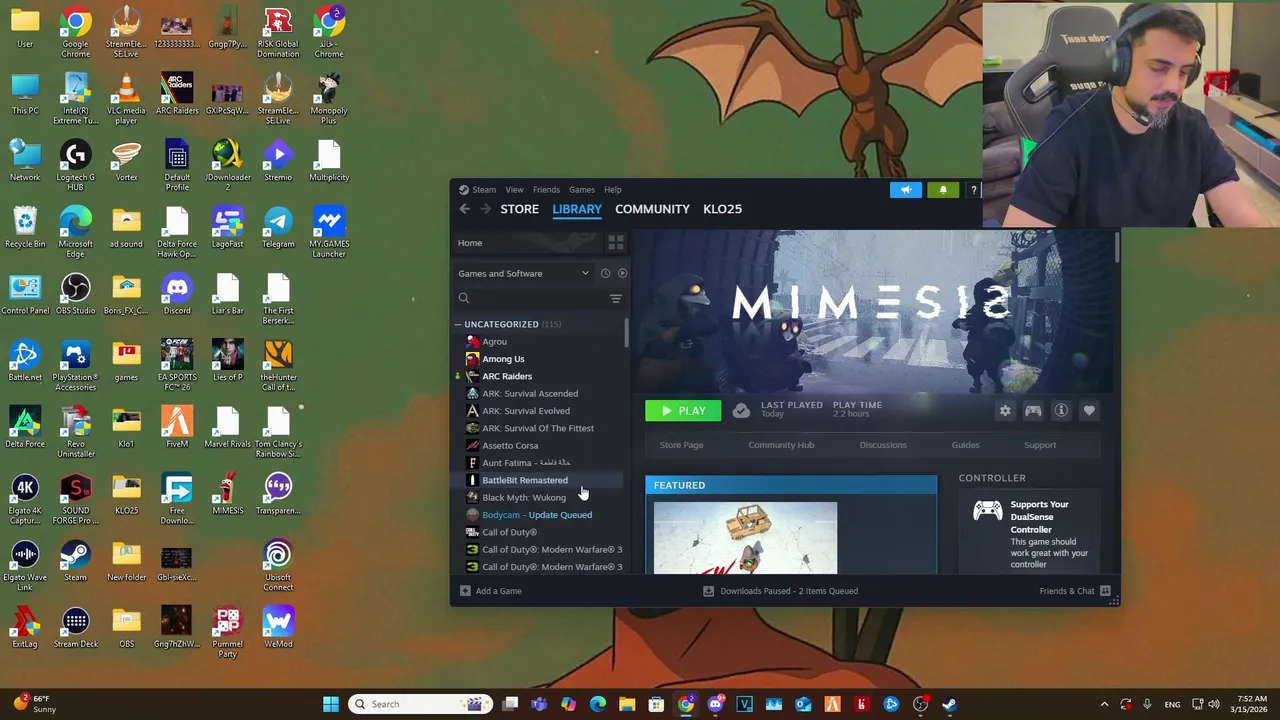Switch to the COMMUNITY tab
Viewport: 1280px width, 720px height.
[x=652, y=209]
